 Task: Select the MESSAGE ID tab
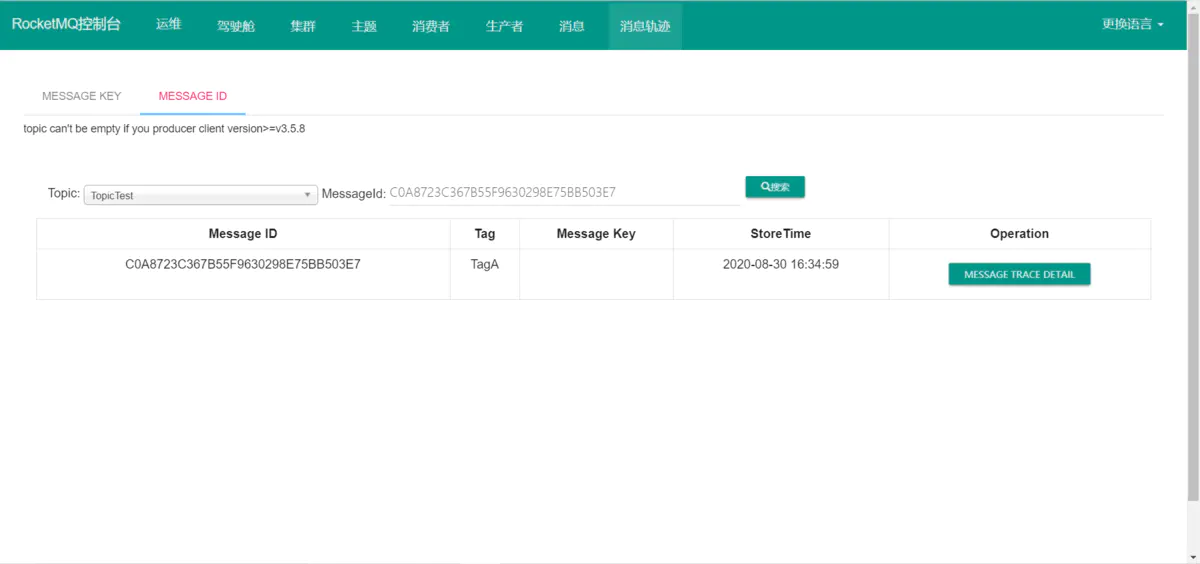193,96
